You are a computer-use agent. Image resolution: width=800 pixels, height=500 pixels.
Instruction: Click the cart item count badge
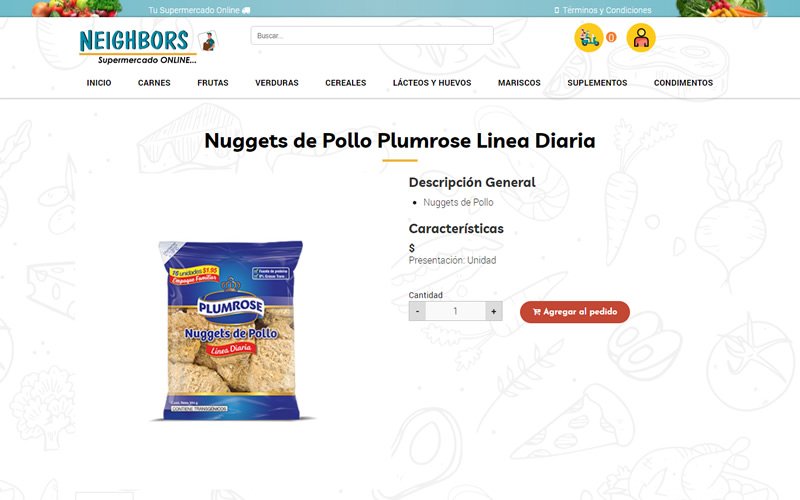[x=611, y=37]
